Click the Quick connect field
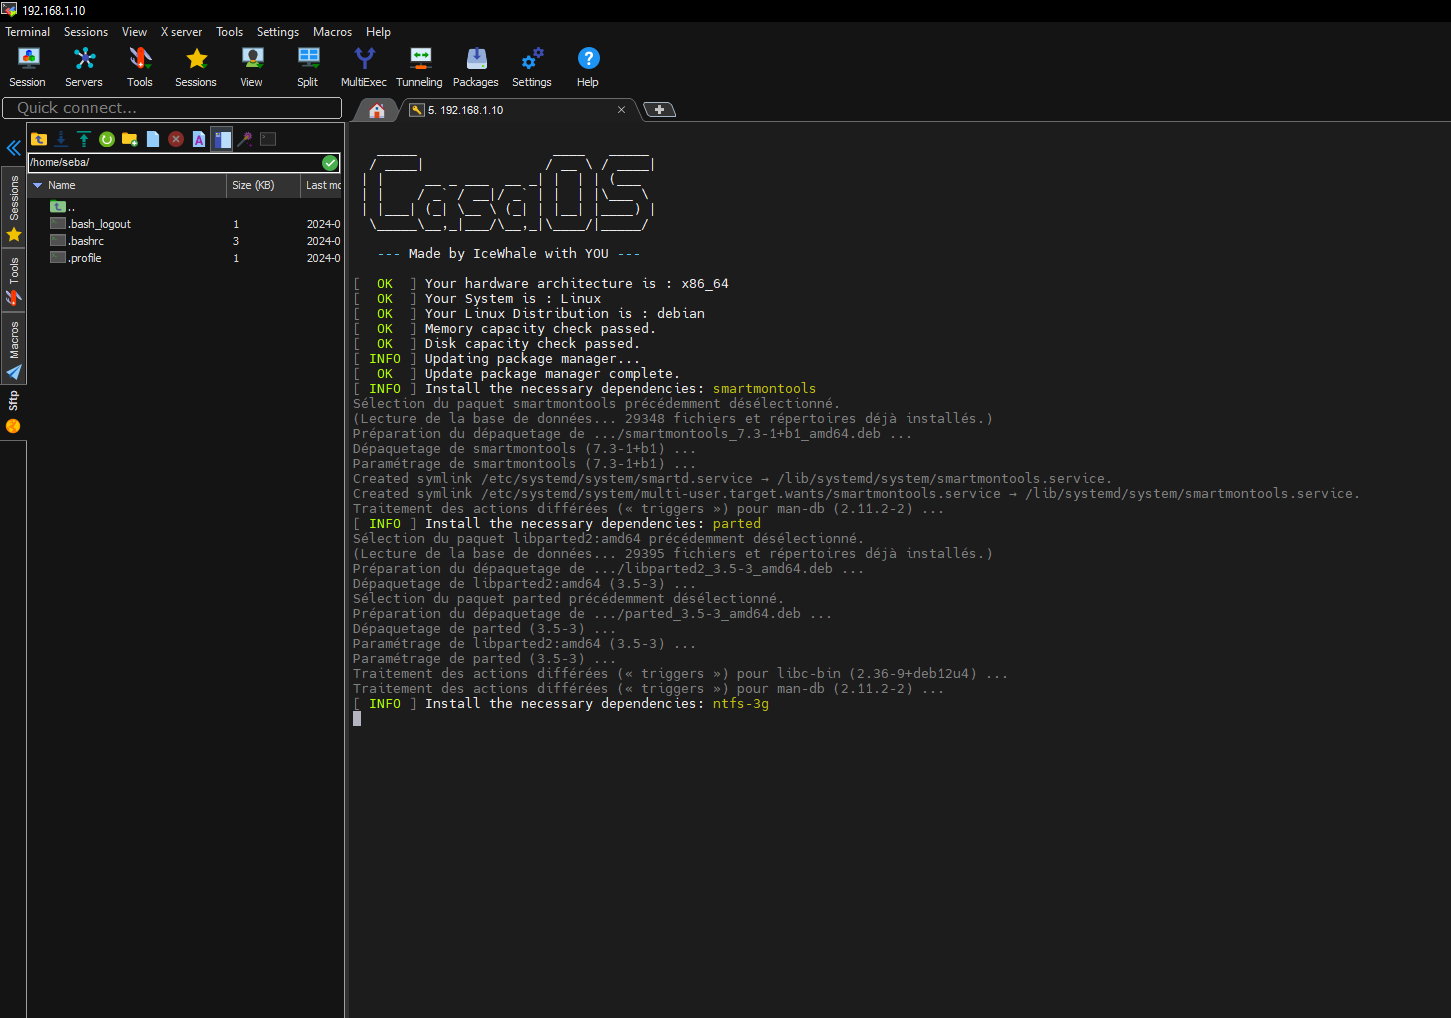Image resolution: width=1451 pixels, height=1018 pixels. click(172, 108)
